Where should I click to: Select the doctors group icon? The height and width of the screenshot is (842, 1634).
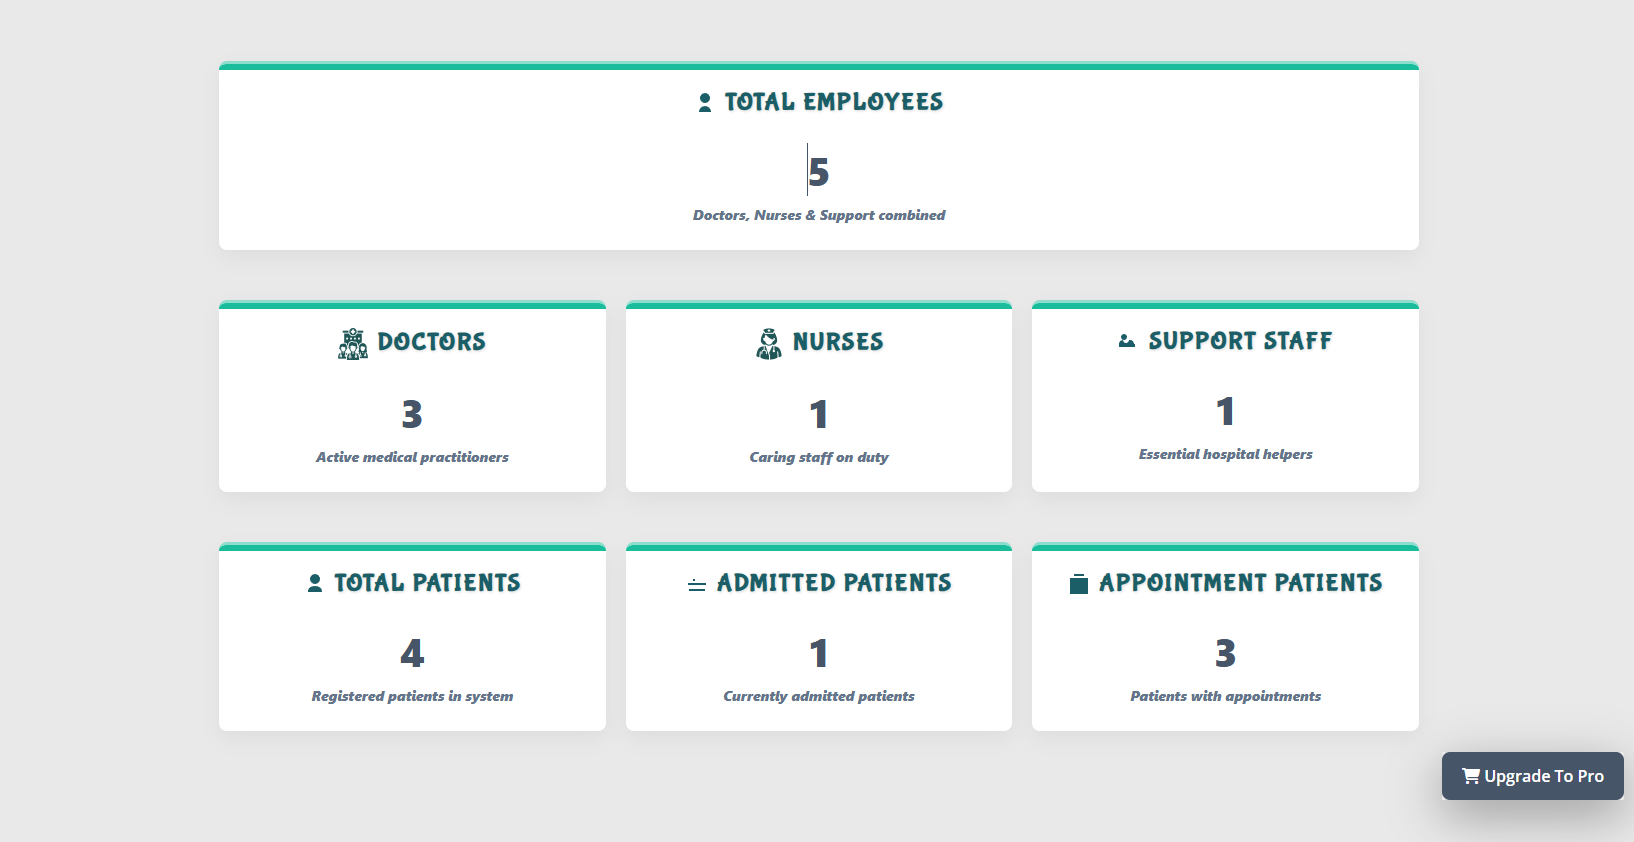point(353,343)
